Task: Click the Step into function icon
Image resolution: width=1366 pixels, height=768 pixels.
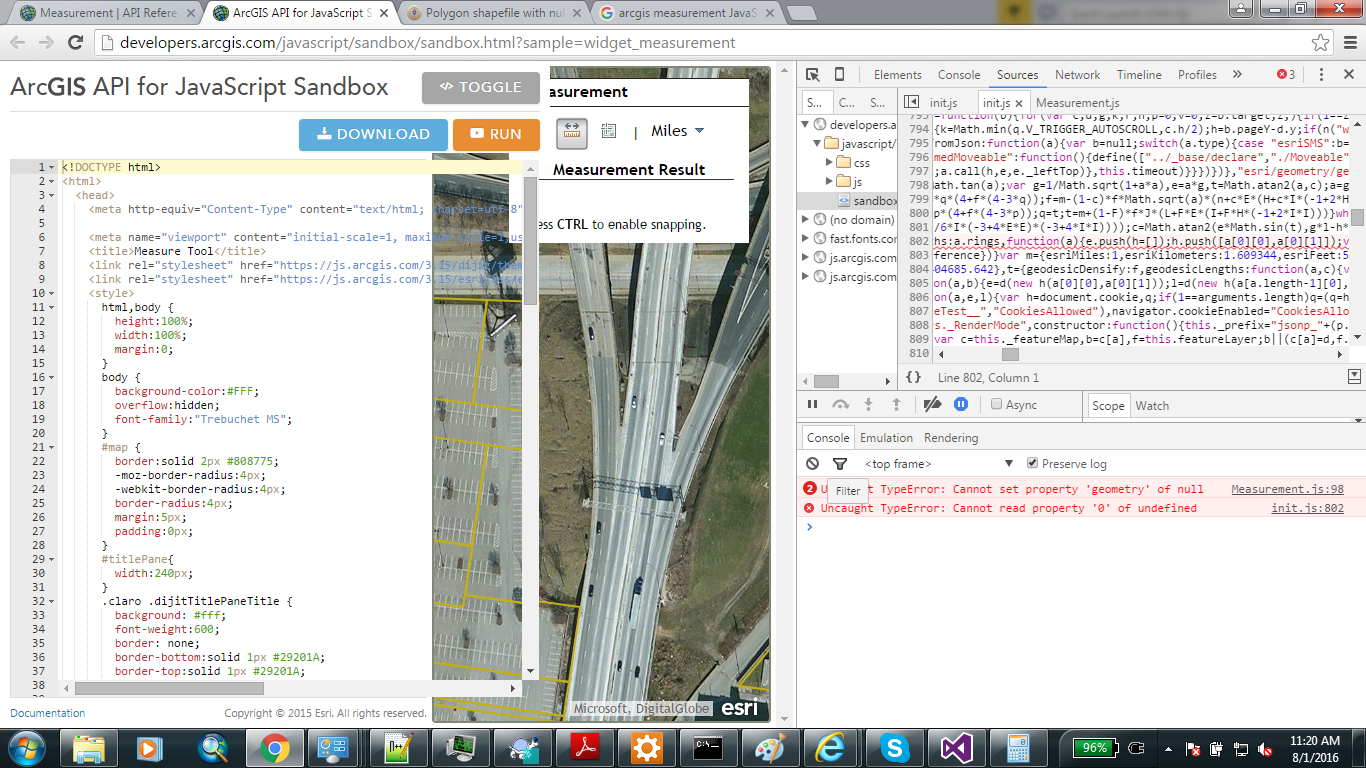Action: pos(868,404)
